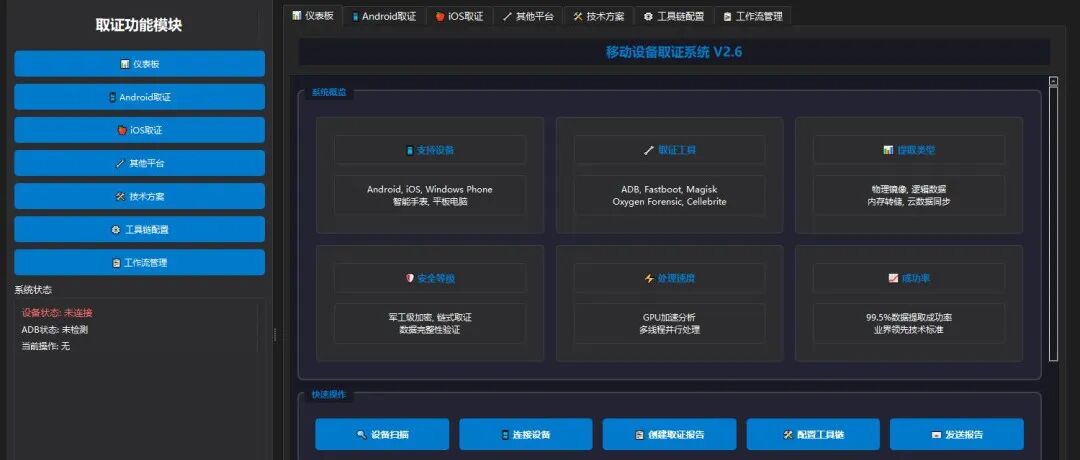Switch to the Android取证 tab
The image size is (1080, 460).
tap(384, 17)
